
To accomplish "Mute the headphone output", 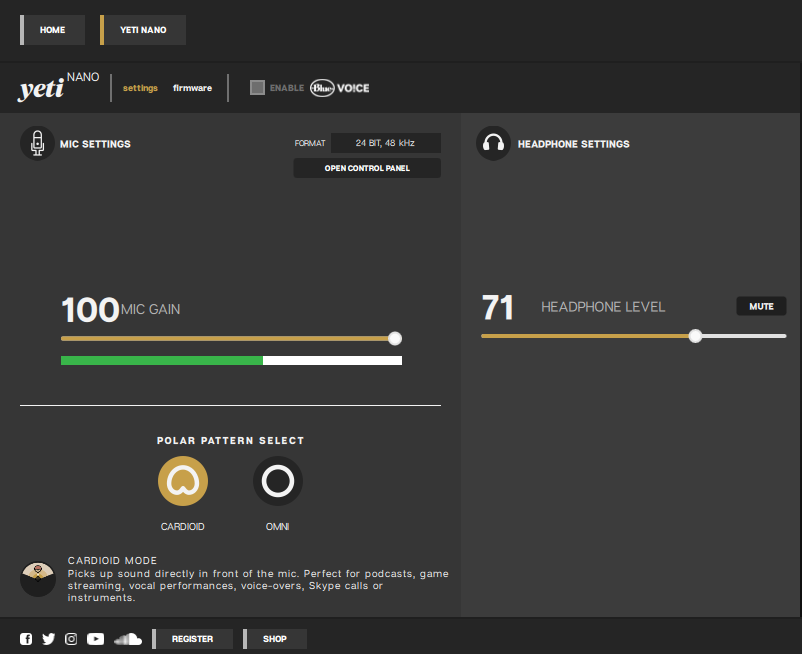I will click(761, 306).
